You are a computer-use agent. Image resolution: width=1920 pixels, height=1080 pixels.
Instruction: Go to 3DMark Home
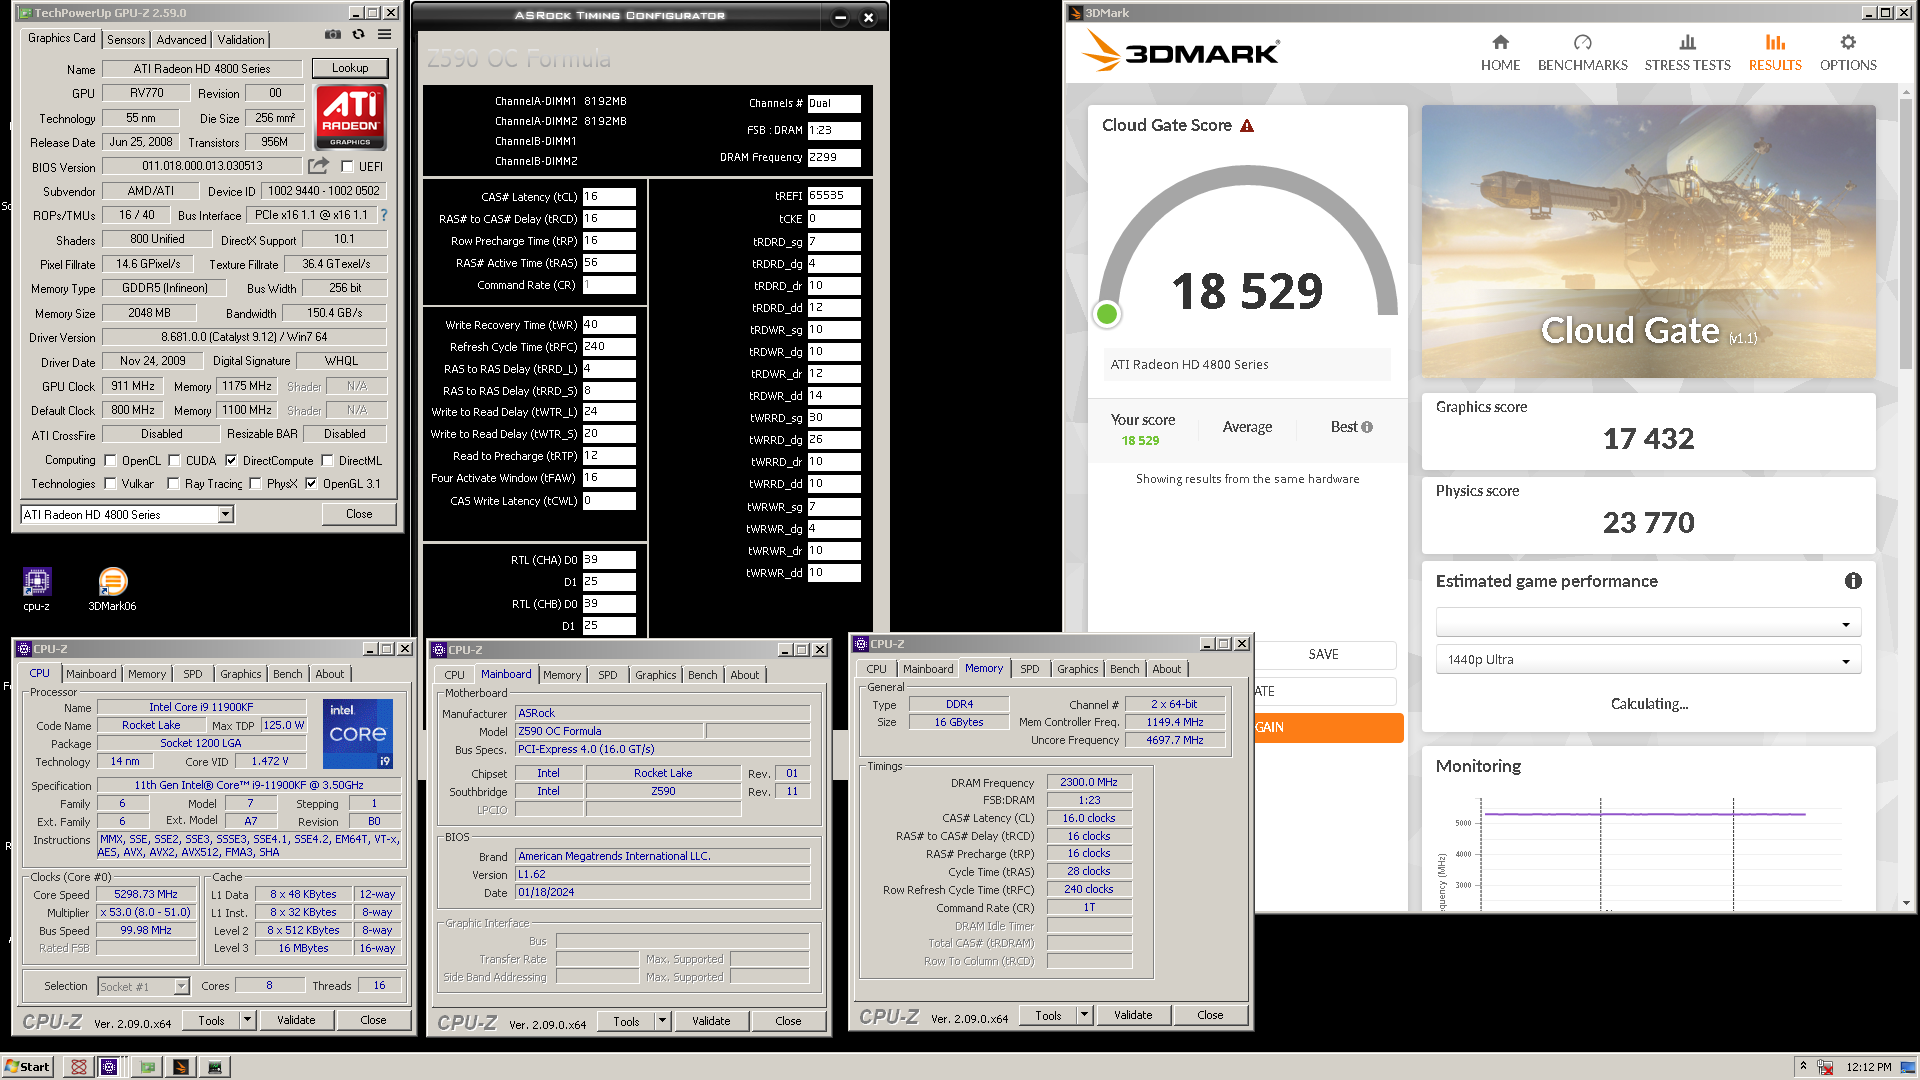[x=1500, y=53]
